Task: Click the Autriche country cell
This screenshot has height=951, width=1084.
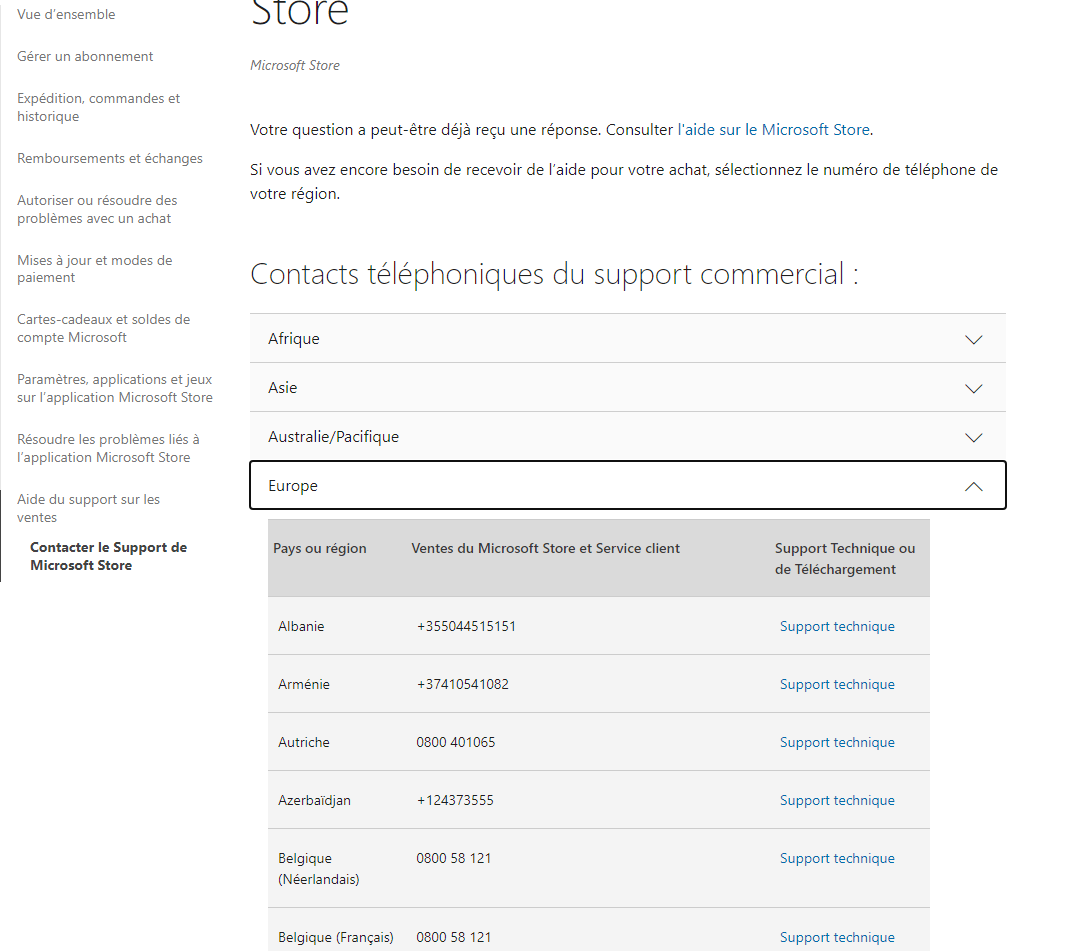Action: pos(304,742)
